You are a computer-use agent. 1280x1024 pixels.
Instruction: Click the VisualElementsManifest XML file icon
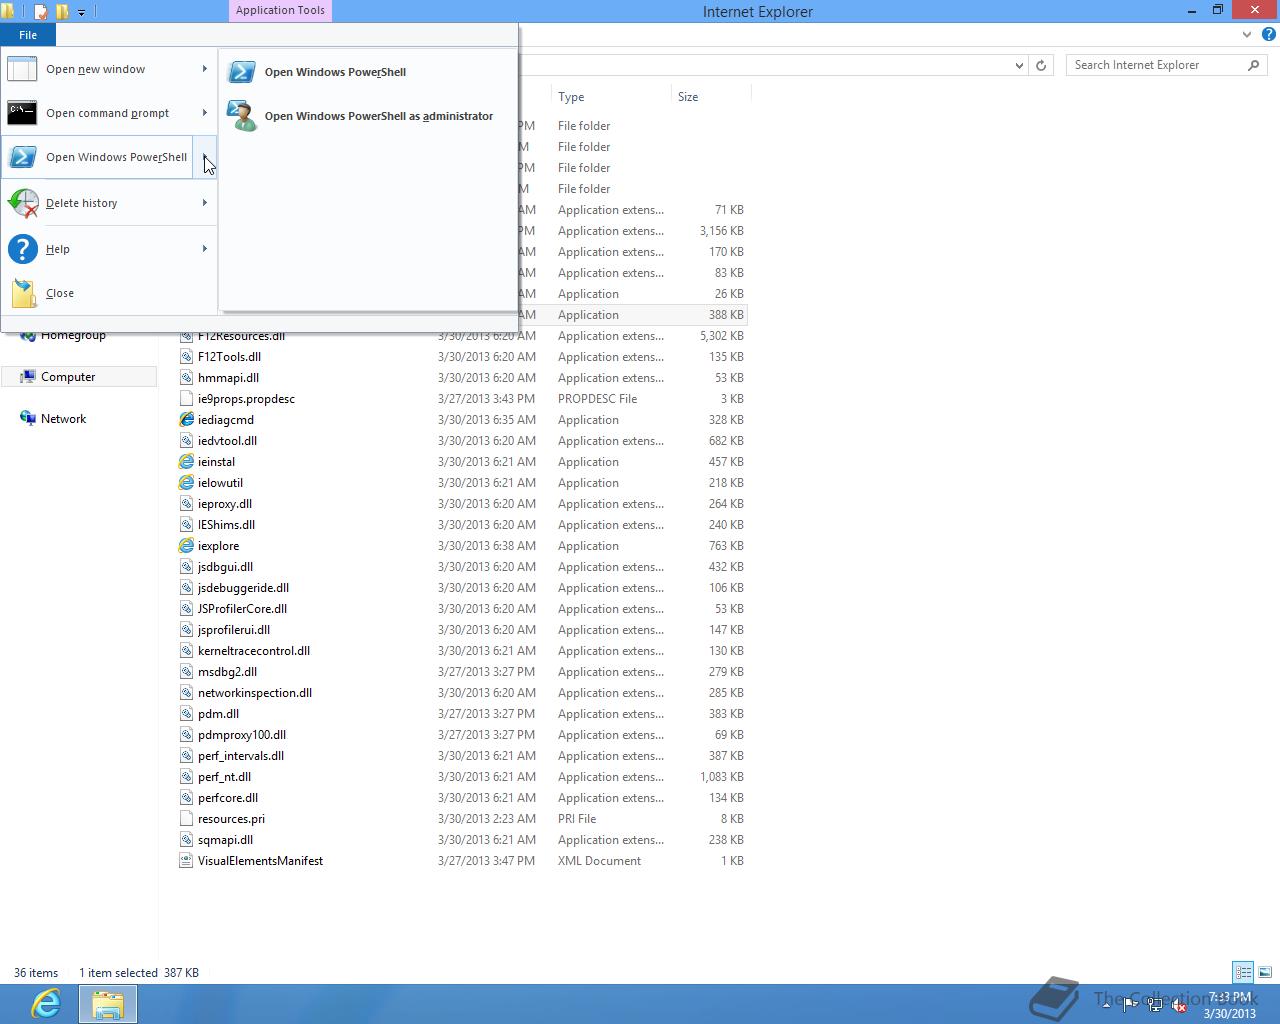click(x=186, y=861)
